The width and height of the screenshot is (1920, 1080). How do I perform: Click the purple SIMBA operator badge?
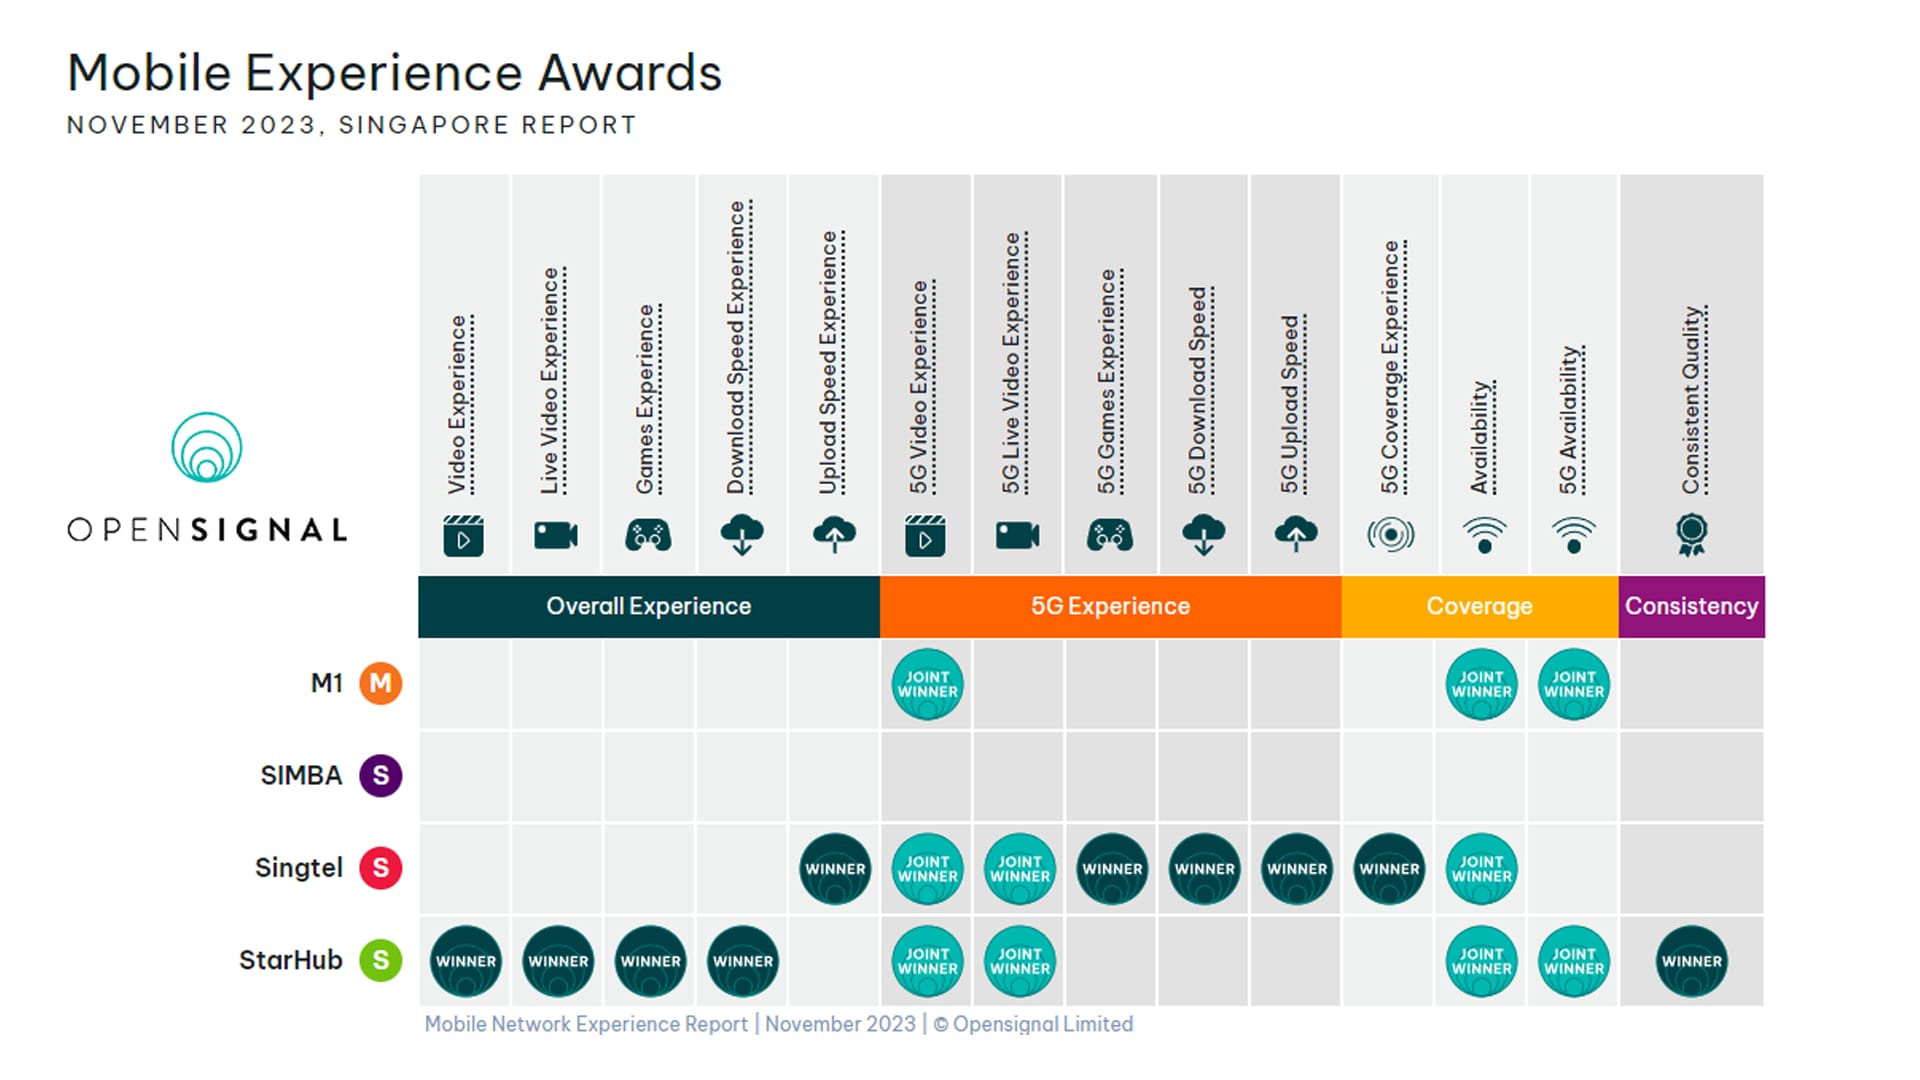pyautogui.click(x=380, y=776)
